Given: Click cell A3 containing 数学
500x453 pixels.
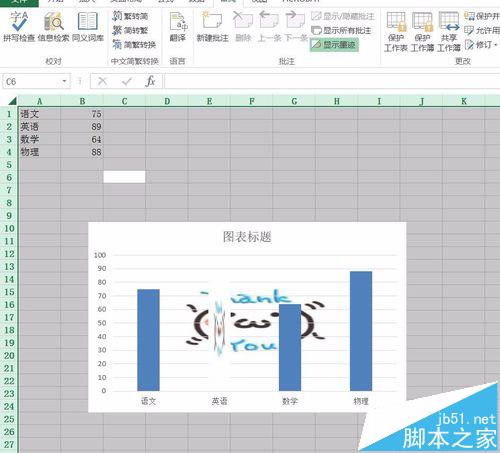Looking at the screenshot, I should (x=39, y=139).
